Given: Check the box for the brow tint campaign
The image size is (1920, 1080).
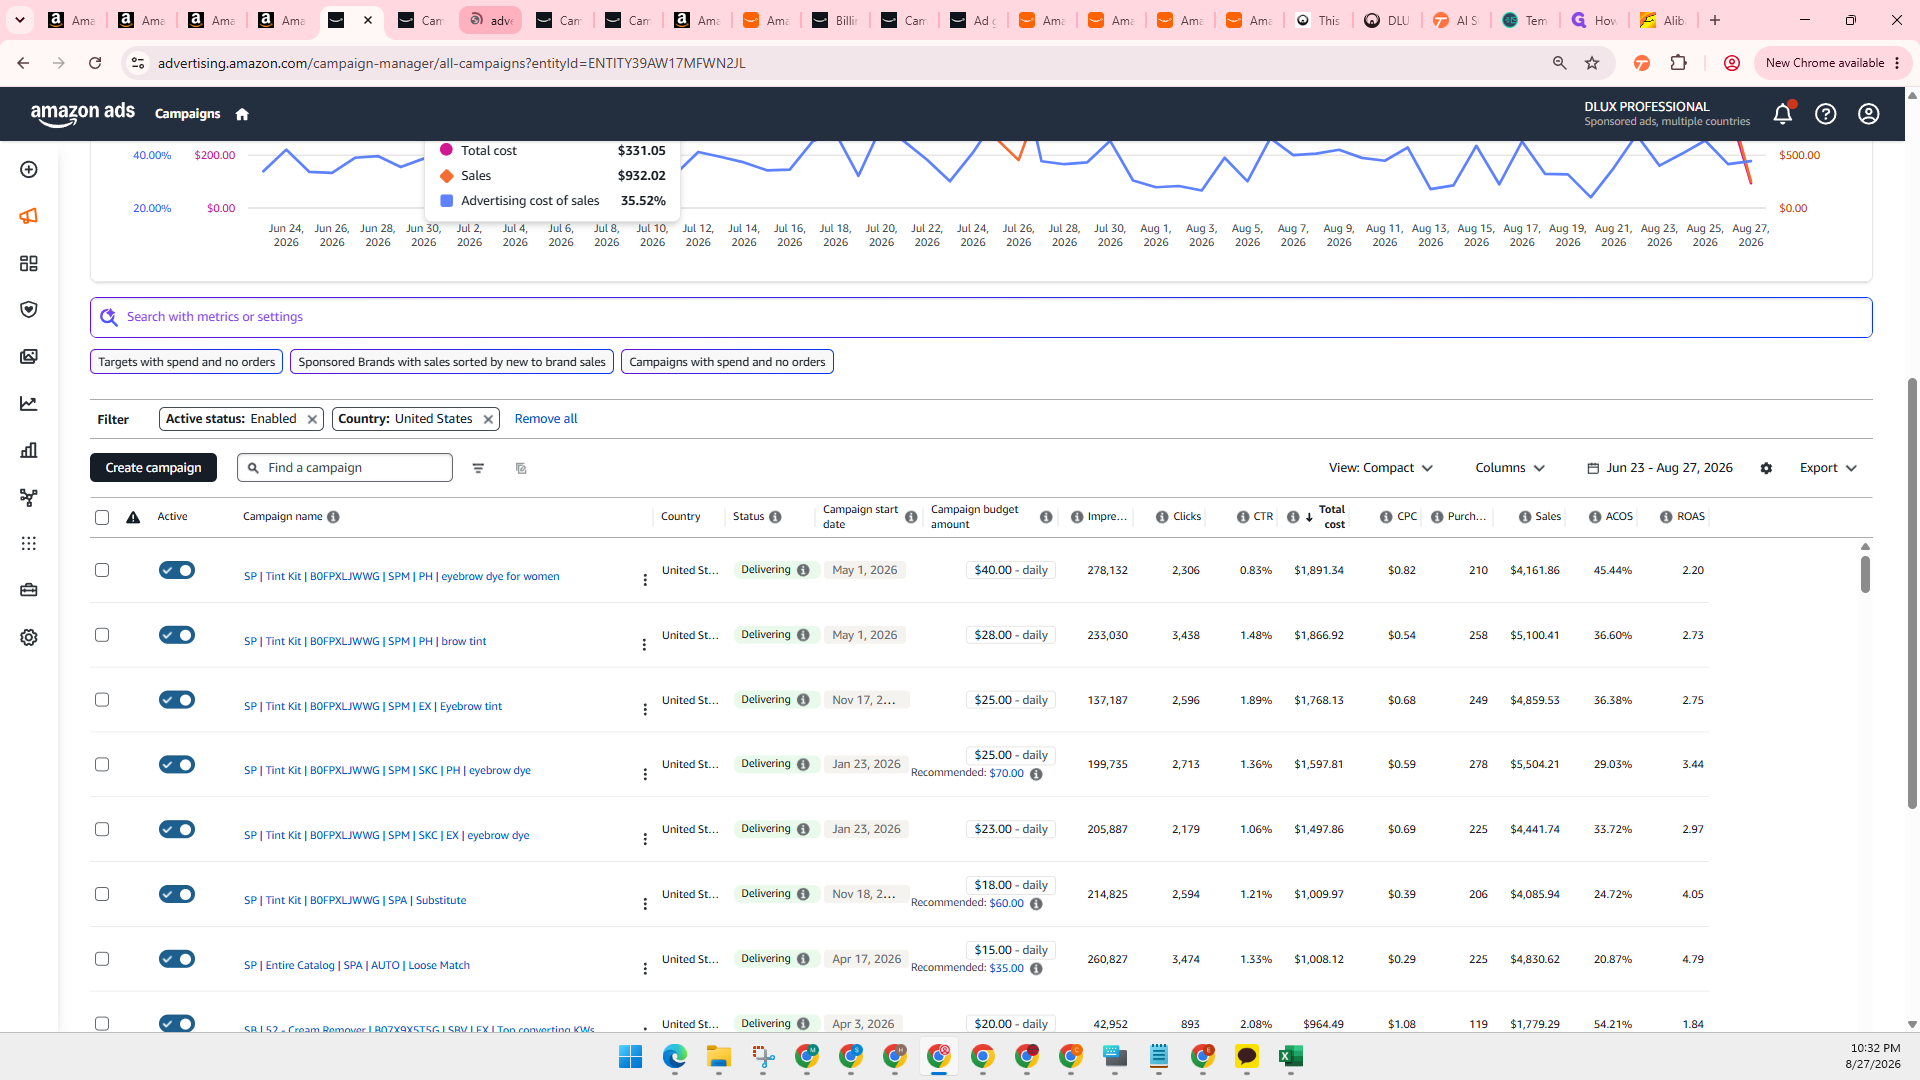Looking at the screenshot, I should click(x=102, y=635).
